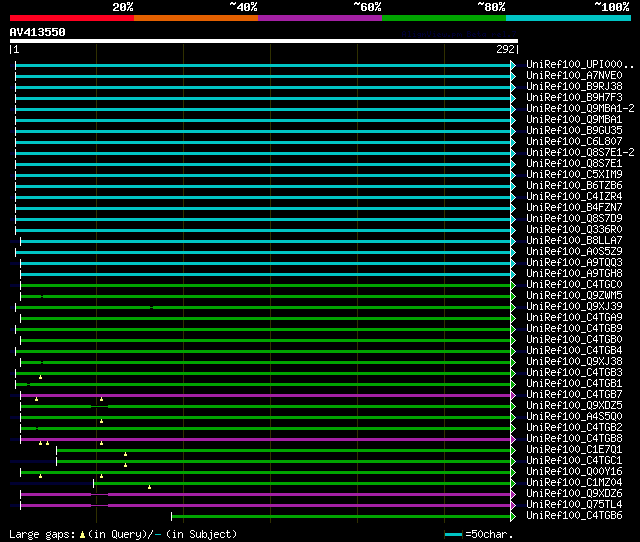Click the green ~80% identity legend segment
Viewport: 640px width, 542px height.
pyautogui.click(x=443, y=17)
